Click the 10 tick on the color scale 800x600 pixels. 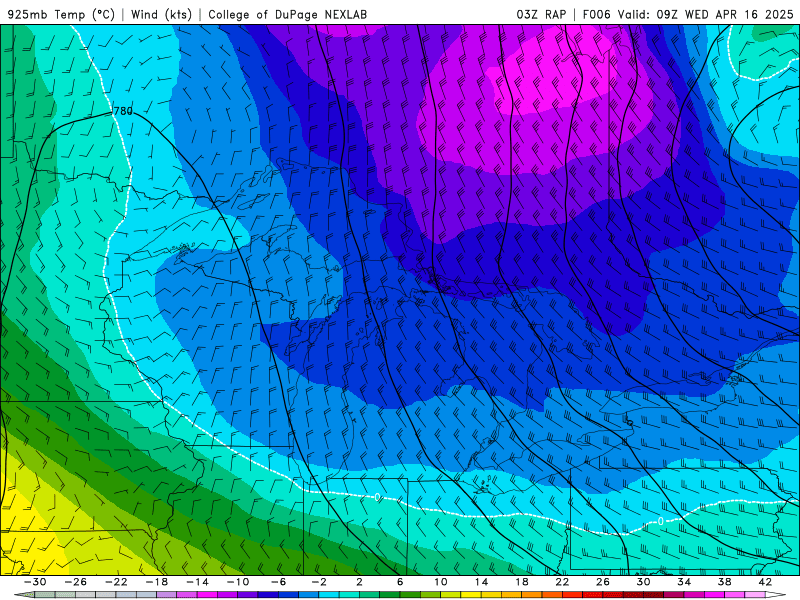tap(441, 582)
